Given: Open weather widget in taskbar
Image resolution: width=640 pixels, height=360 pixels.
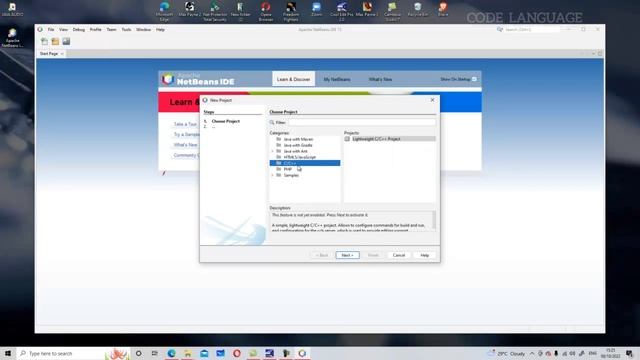Looking at the screenshot, I should point(507,353).
